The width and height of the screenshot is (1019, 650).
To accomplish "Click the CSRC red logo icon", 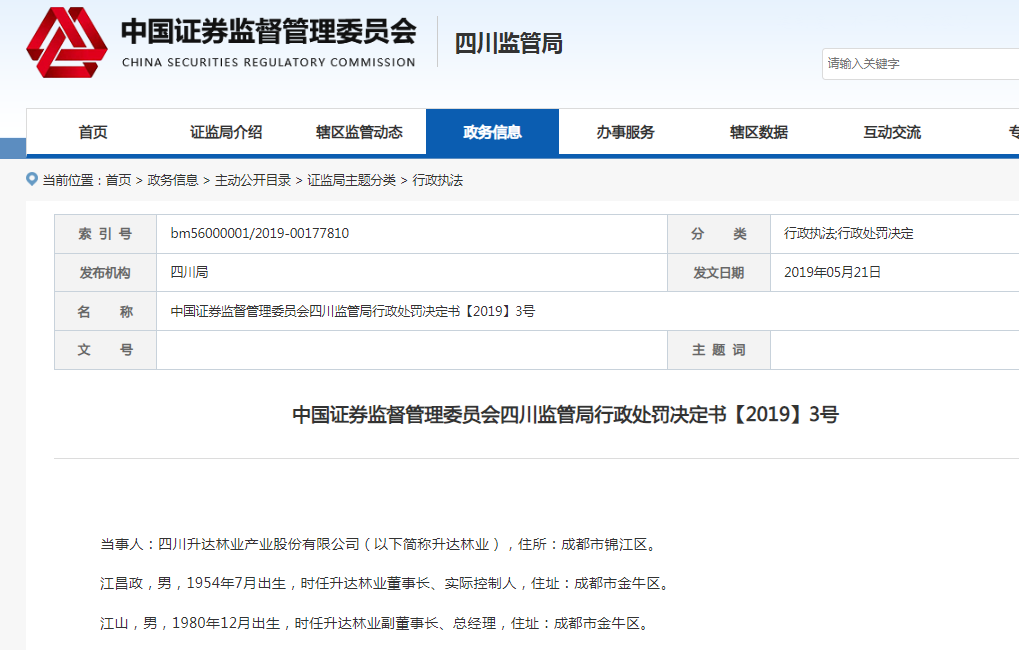I will (x=66, y=42).
